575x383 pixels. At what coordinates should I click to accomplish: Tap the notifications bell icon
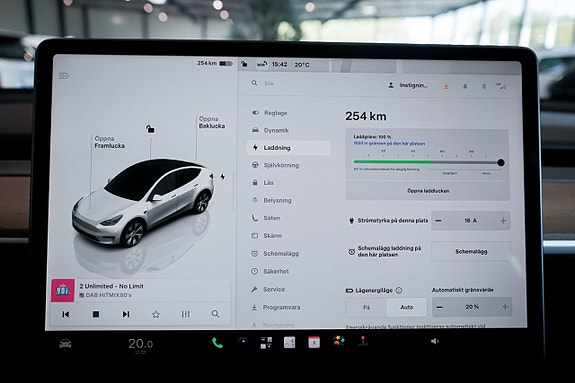click(465, 86)
